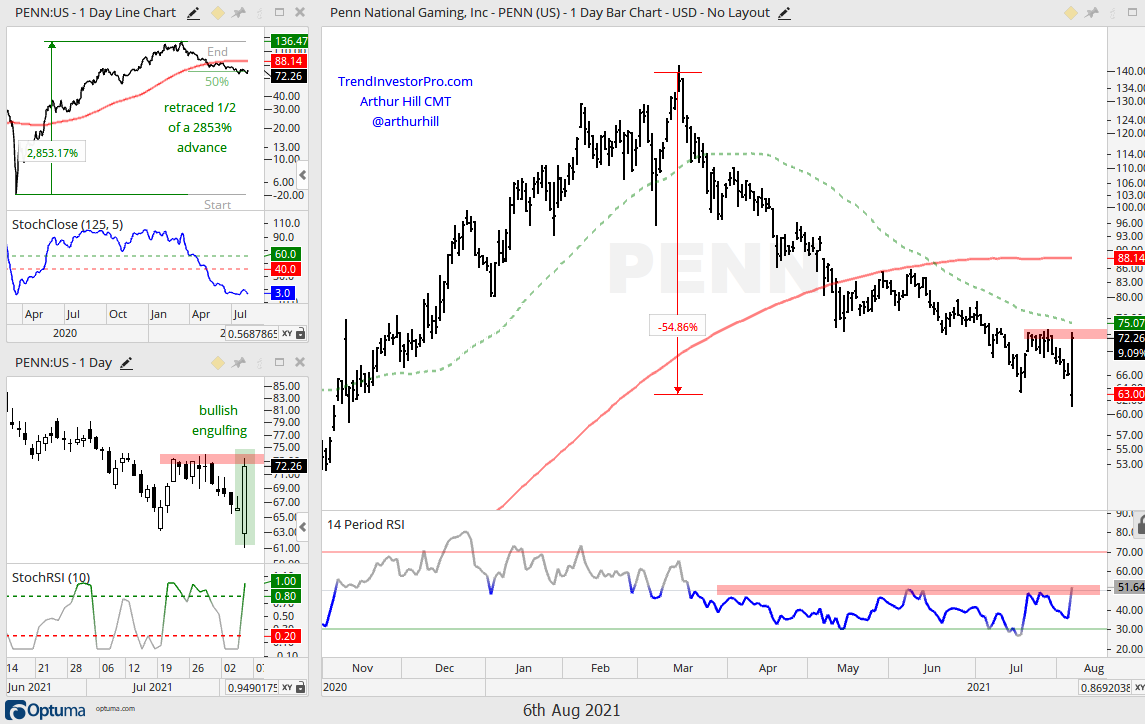1145x724 pixels.
Task: Select the bullish engulfing annotation text
Action: coord(219,420)
